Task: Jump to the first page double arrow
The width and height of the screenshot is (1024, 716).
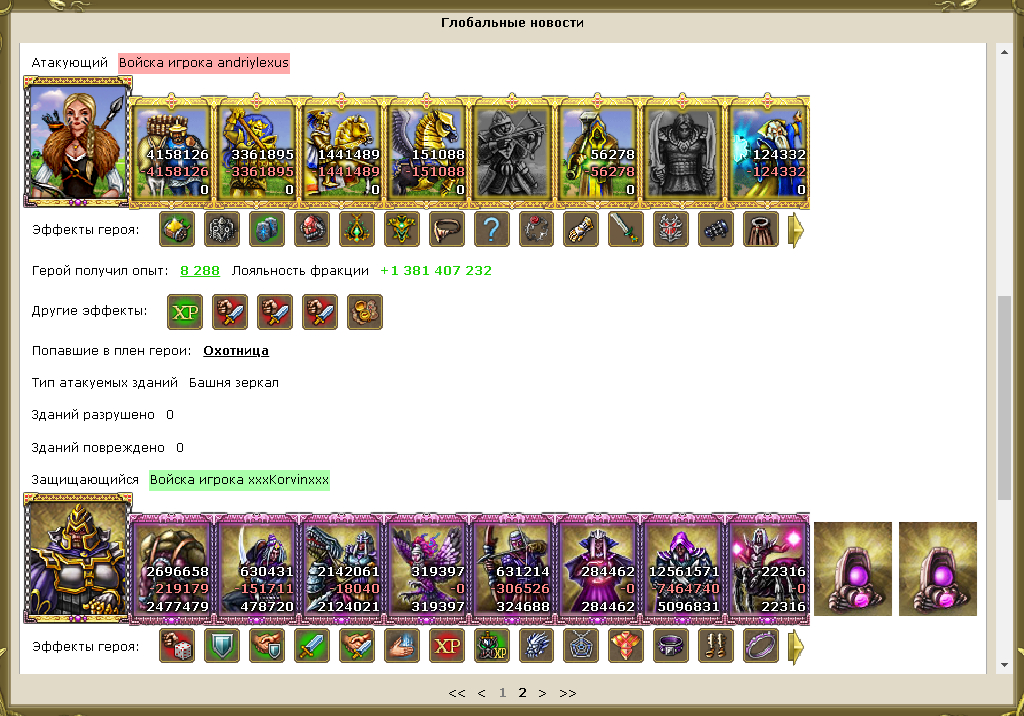Action: 457,693
